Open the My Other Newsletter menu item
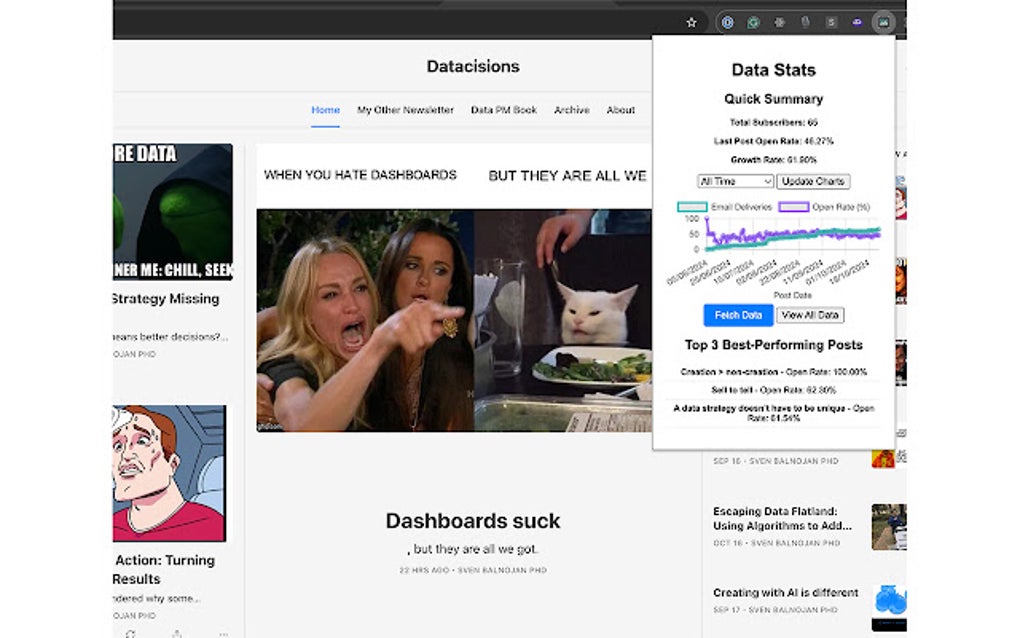 [x=404, y=110]
